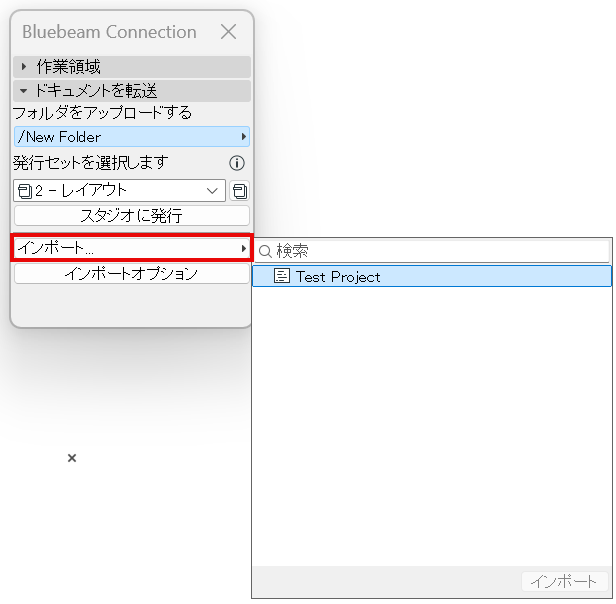616x604 pixels.
Task: Click the magnifier icon in the search box
Action: click(266, 252)
